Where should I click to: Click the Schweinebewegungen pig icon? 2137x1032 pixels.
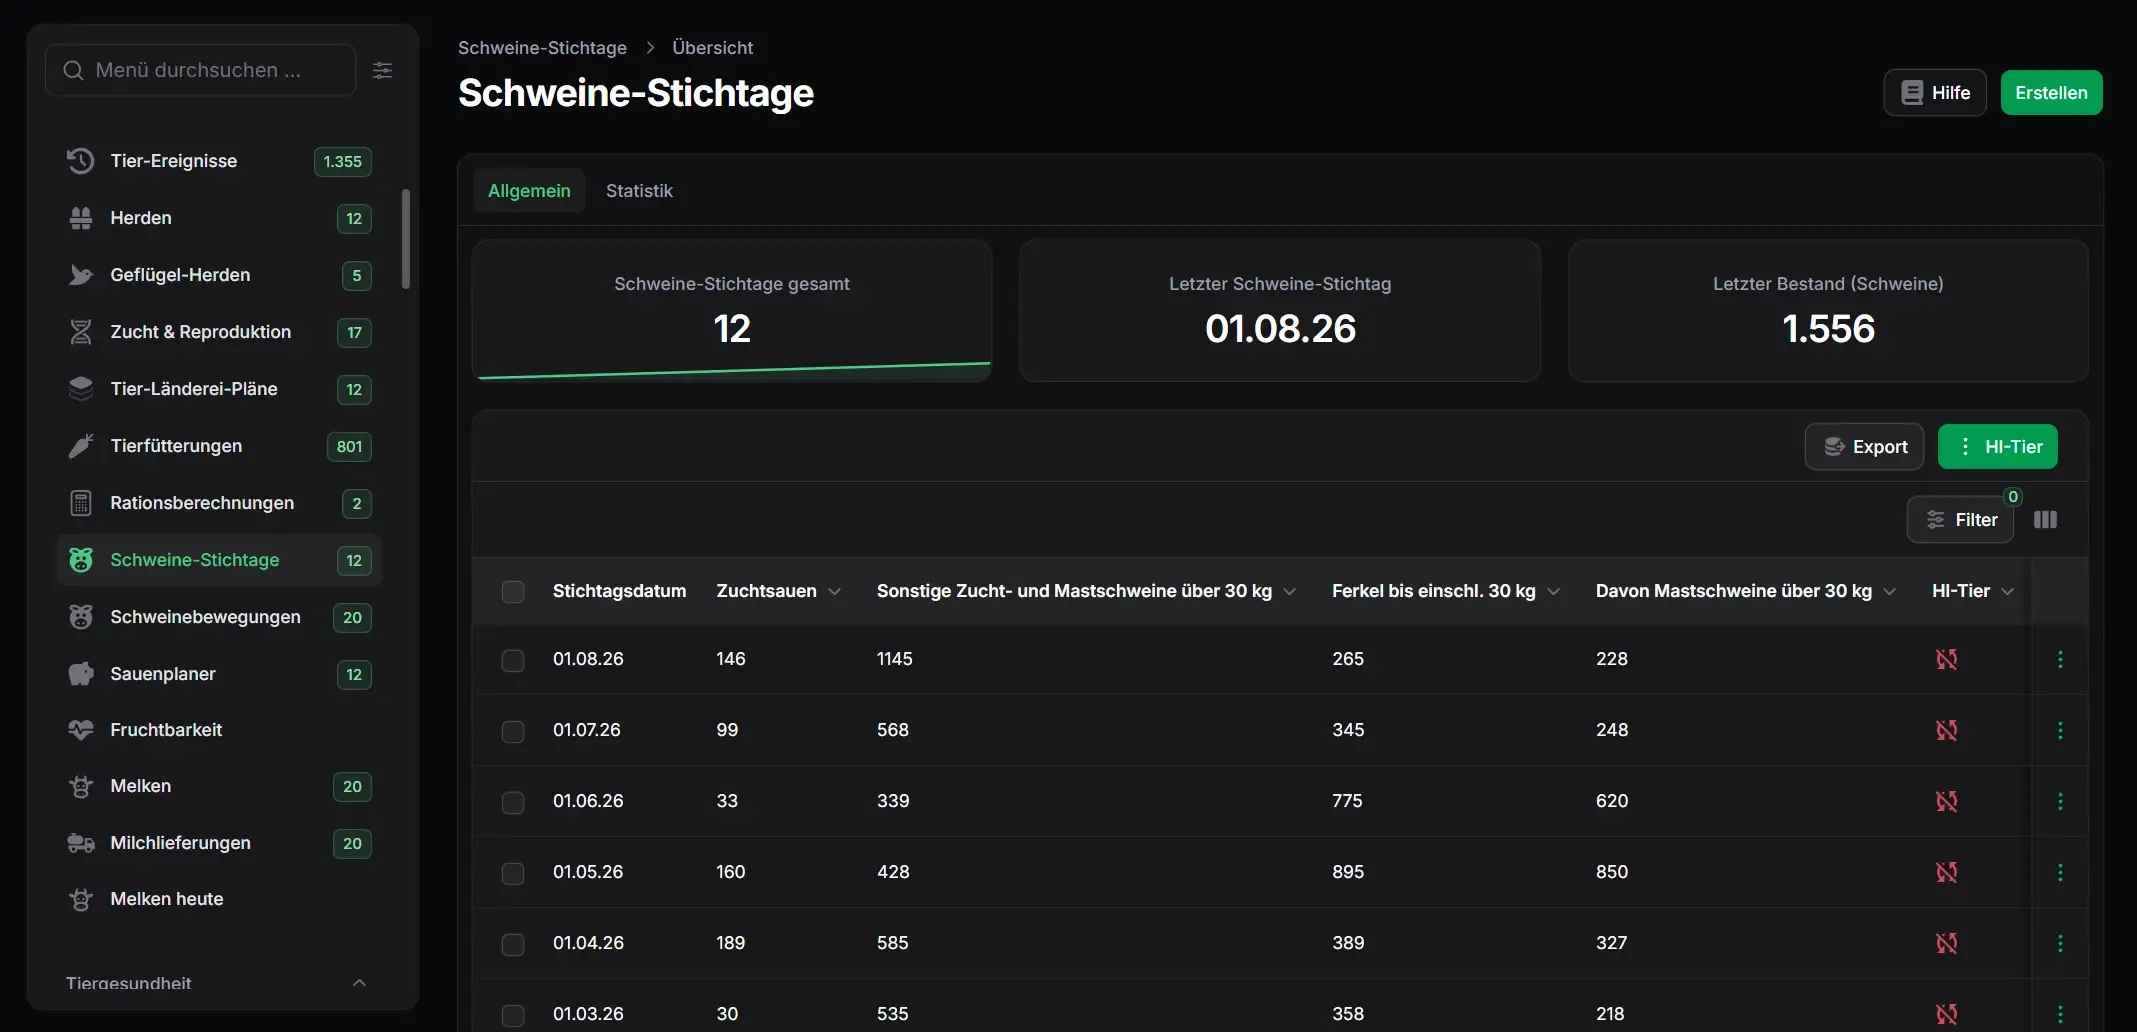[x=80, y=617]
